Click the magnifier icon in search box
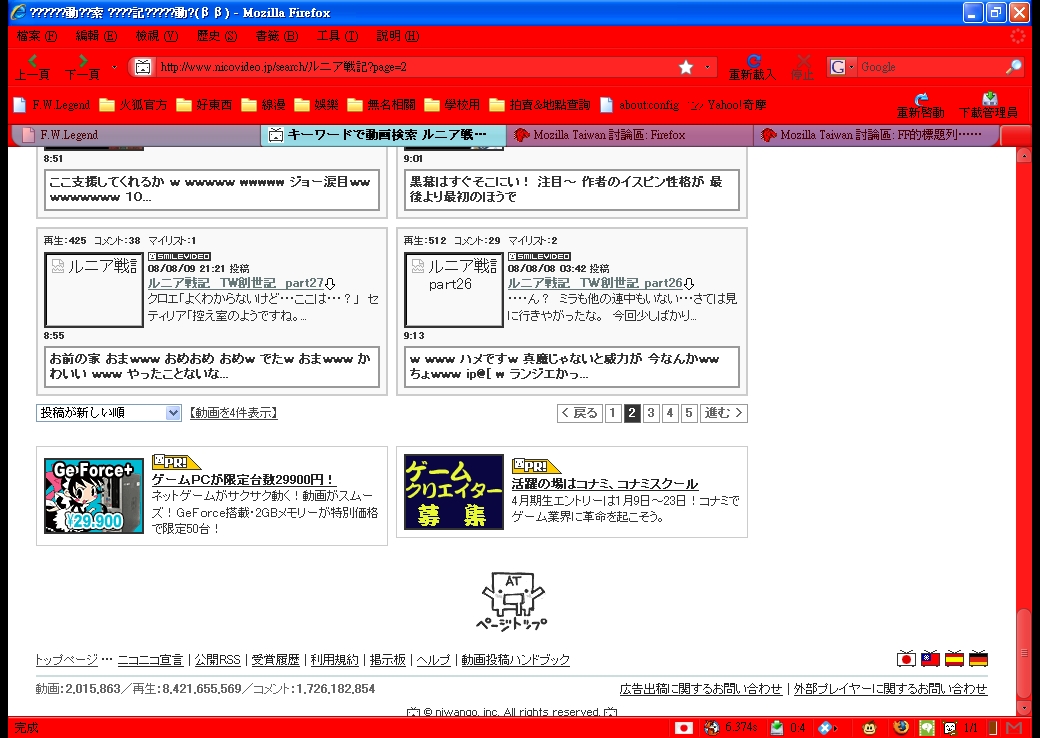1040x738 pixels. point(1013,67)
